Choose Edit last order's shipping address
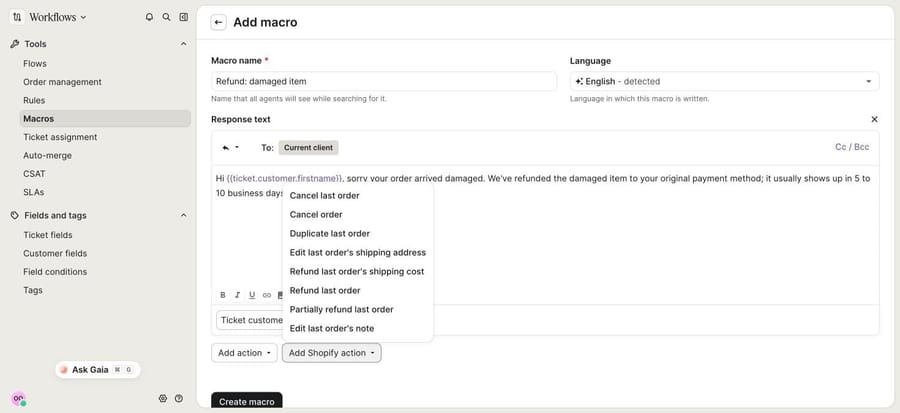Image resolution: width=900 pixels, height=413 pixels. (x=358, y=252)
